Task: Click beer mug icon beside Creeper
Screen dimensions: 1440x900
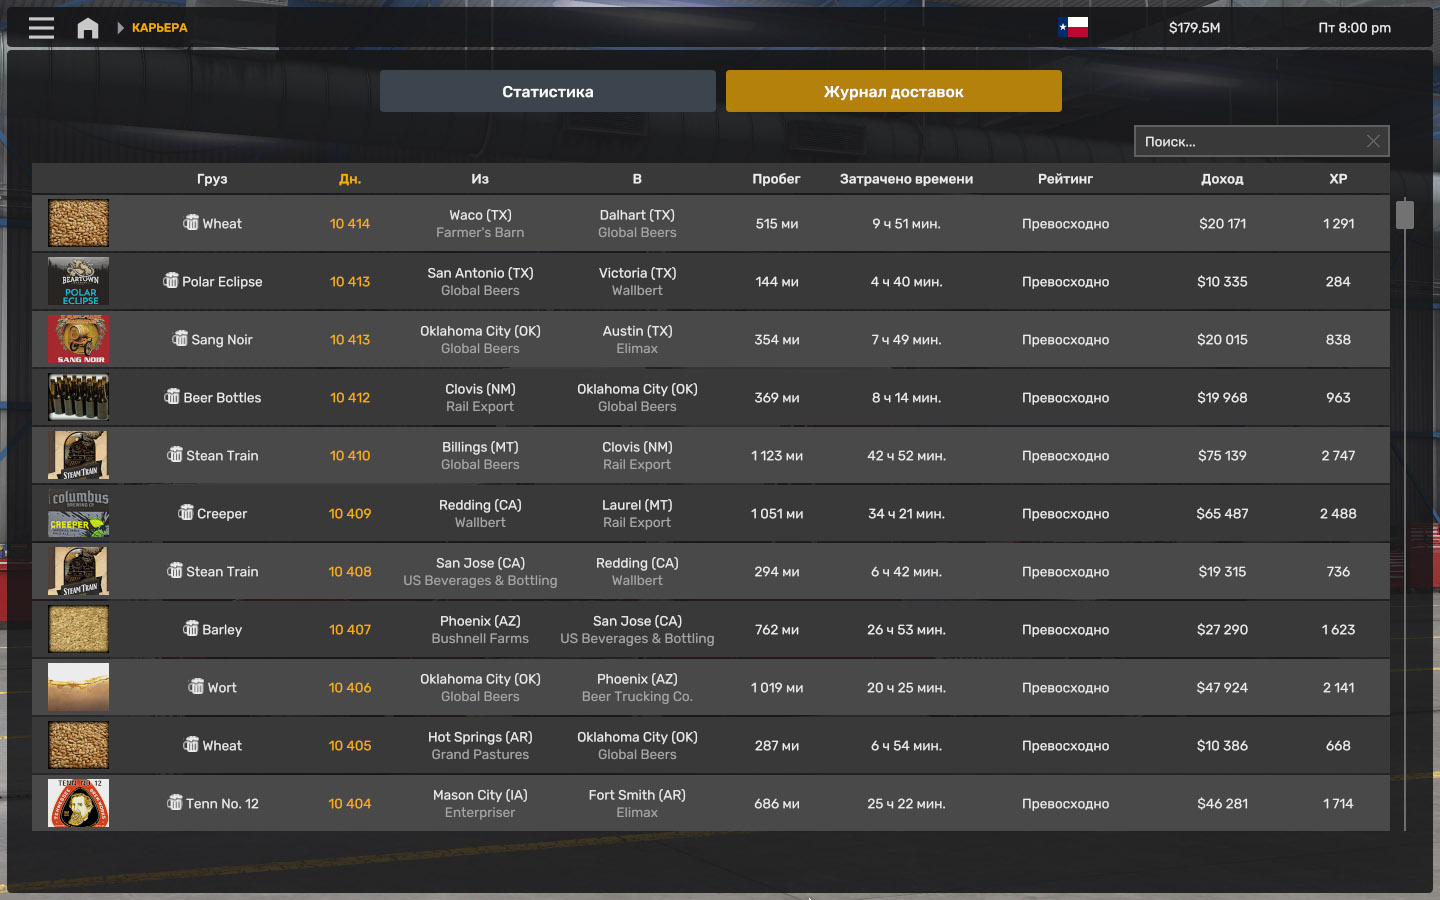Action: point(186,513)
